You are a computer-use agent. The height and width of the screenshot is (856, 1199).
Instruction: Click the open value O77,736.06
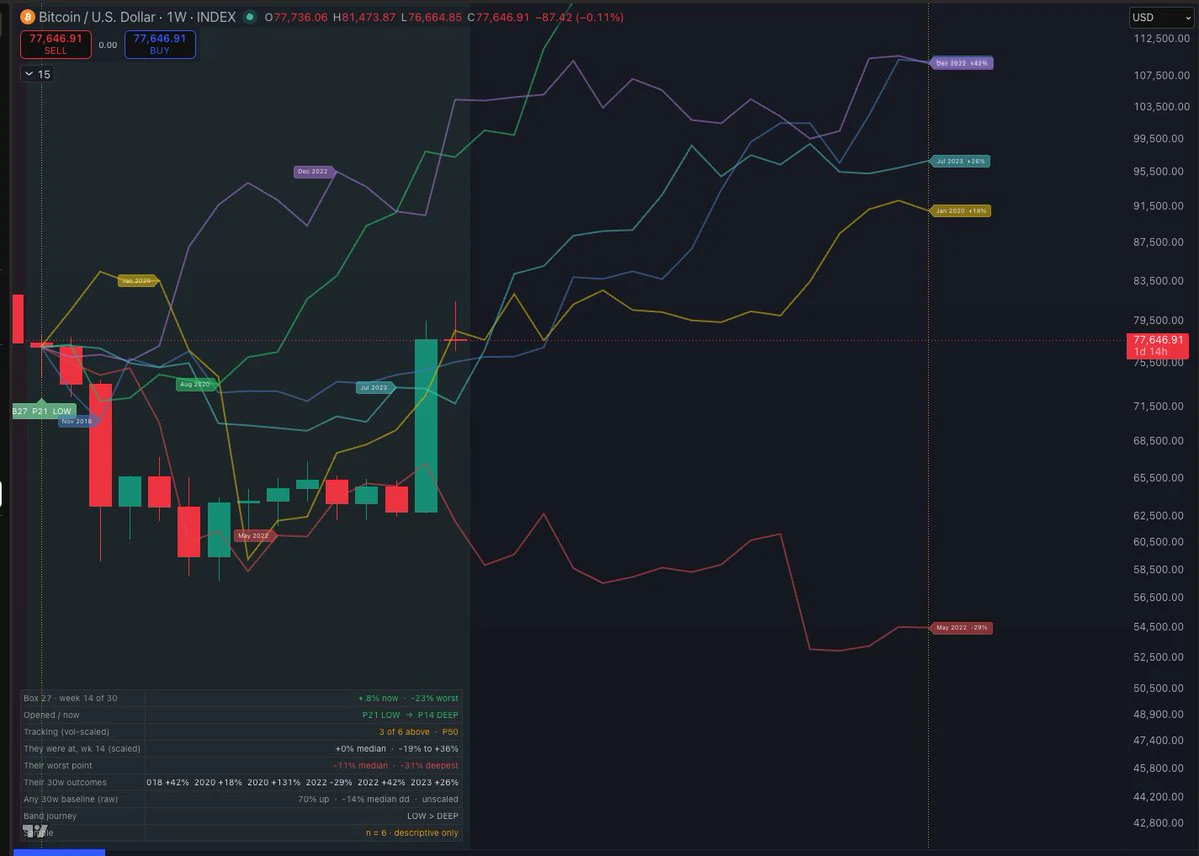pos(296,17)
